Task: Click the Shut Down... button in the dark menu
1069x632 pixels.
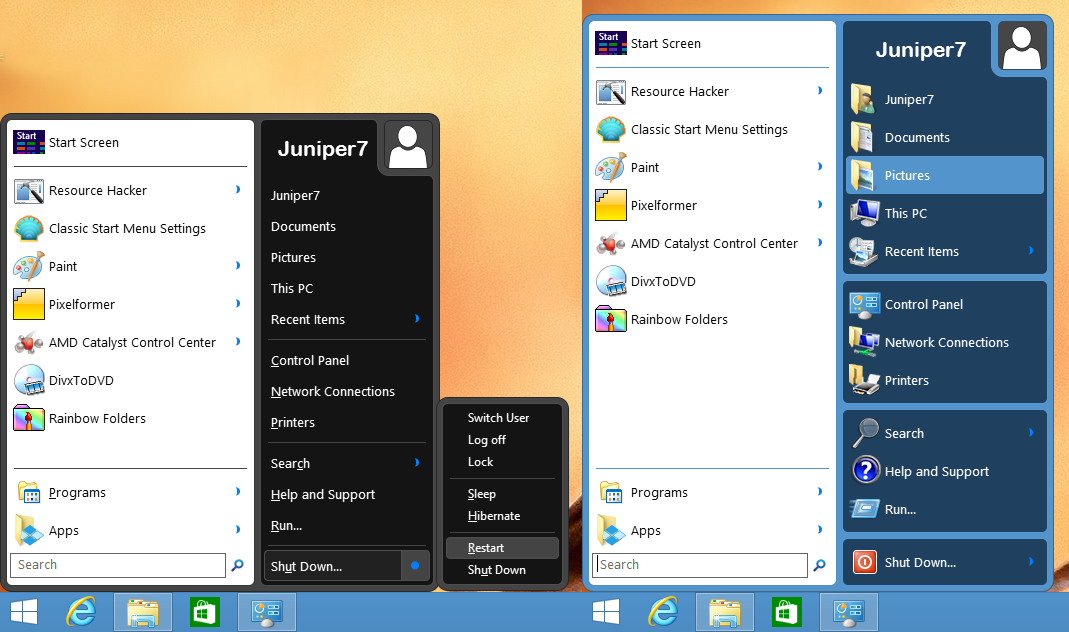Action: (x=333, y=566)
